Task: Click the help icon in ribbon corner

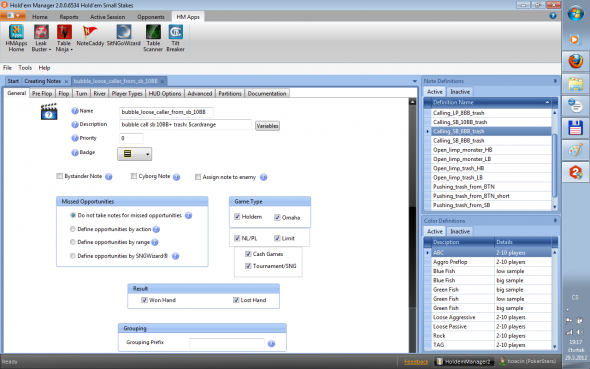Action: coord(553,16)
